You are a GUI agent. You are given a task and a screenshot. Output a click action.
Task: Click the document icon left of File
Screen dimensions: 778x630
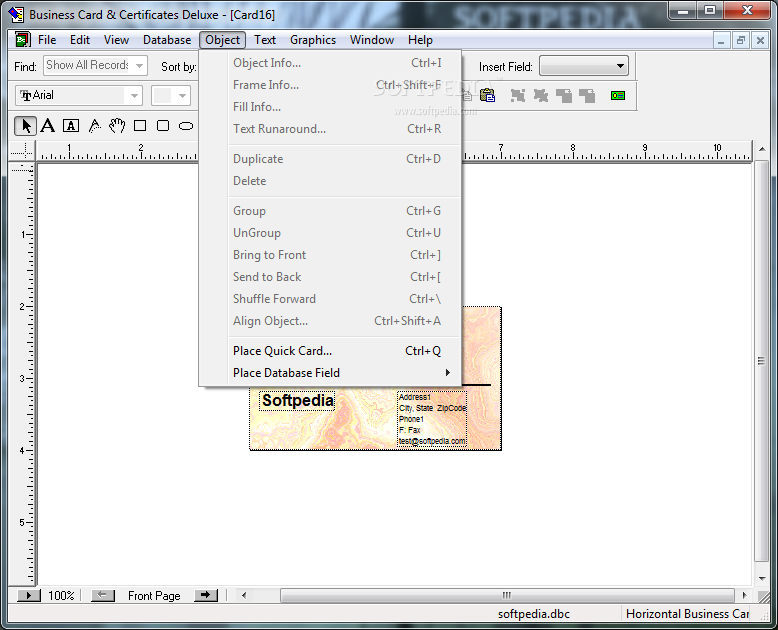(x=22, y=40)
